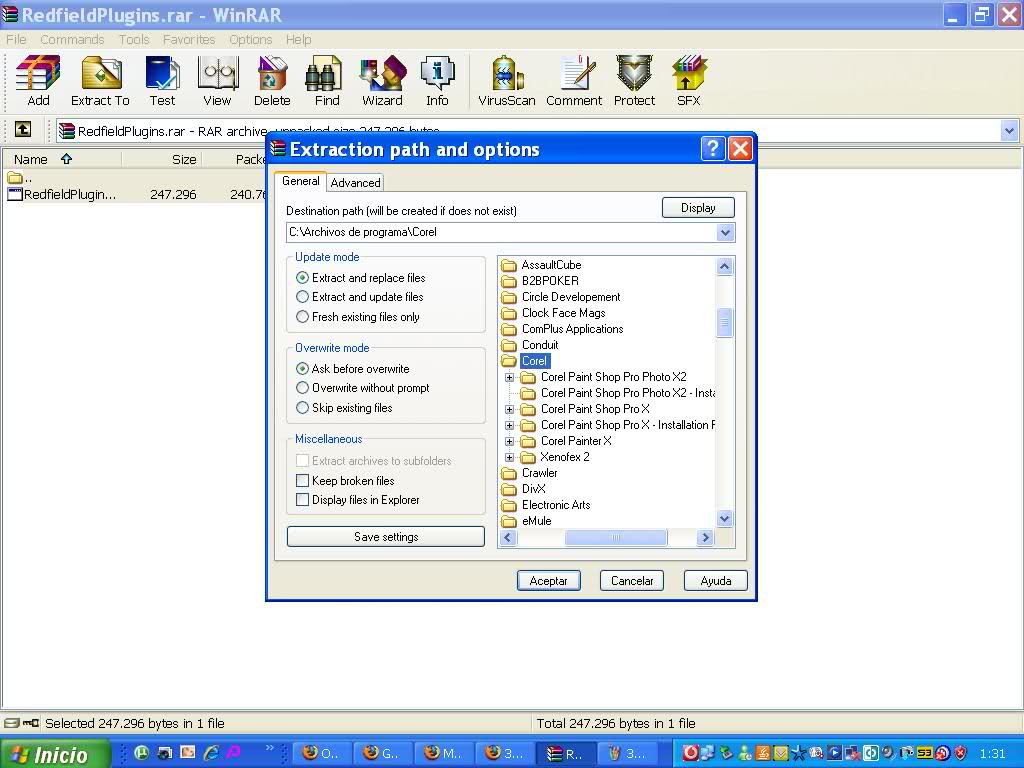Open the Commands menu

pos(72,40)
